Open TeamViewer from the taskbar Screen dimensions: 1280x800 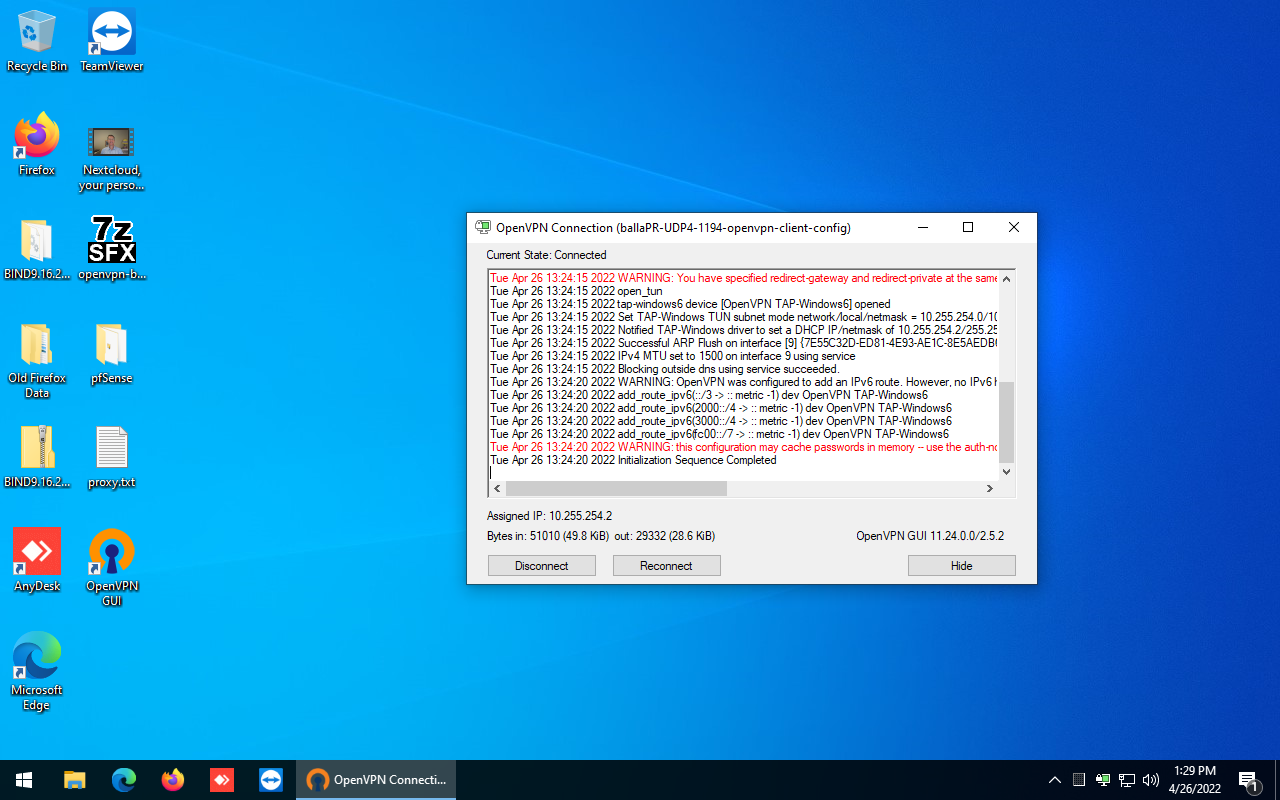coord(271,780)
